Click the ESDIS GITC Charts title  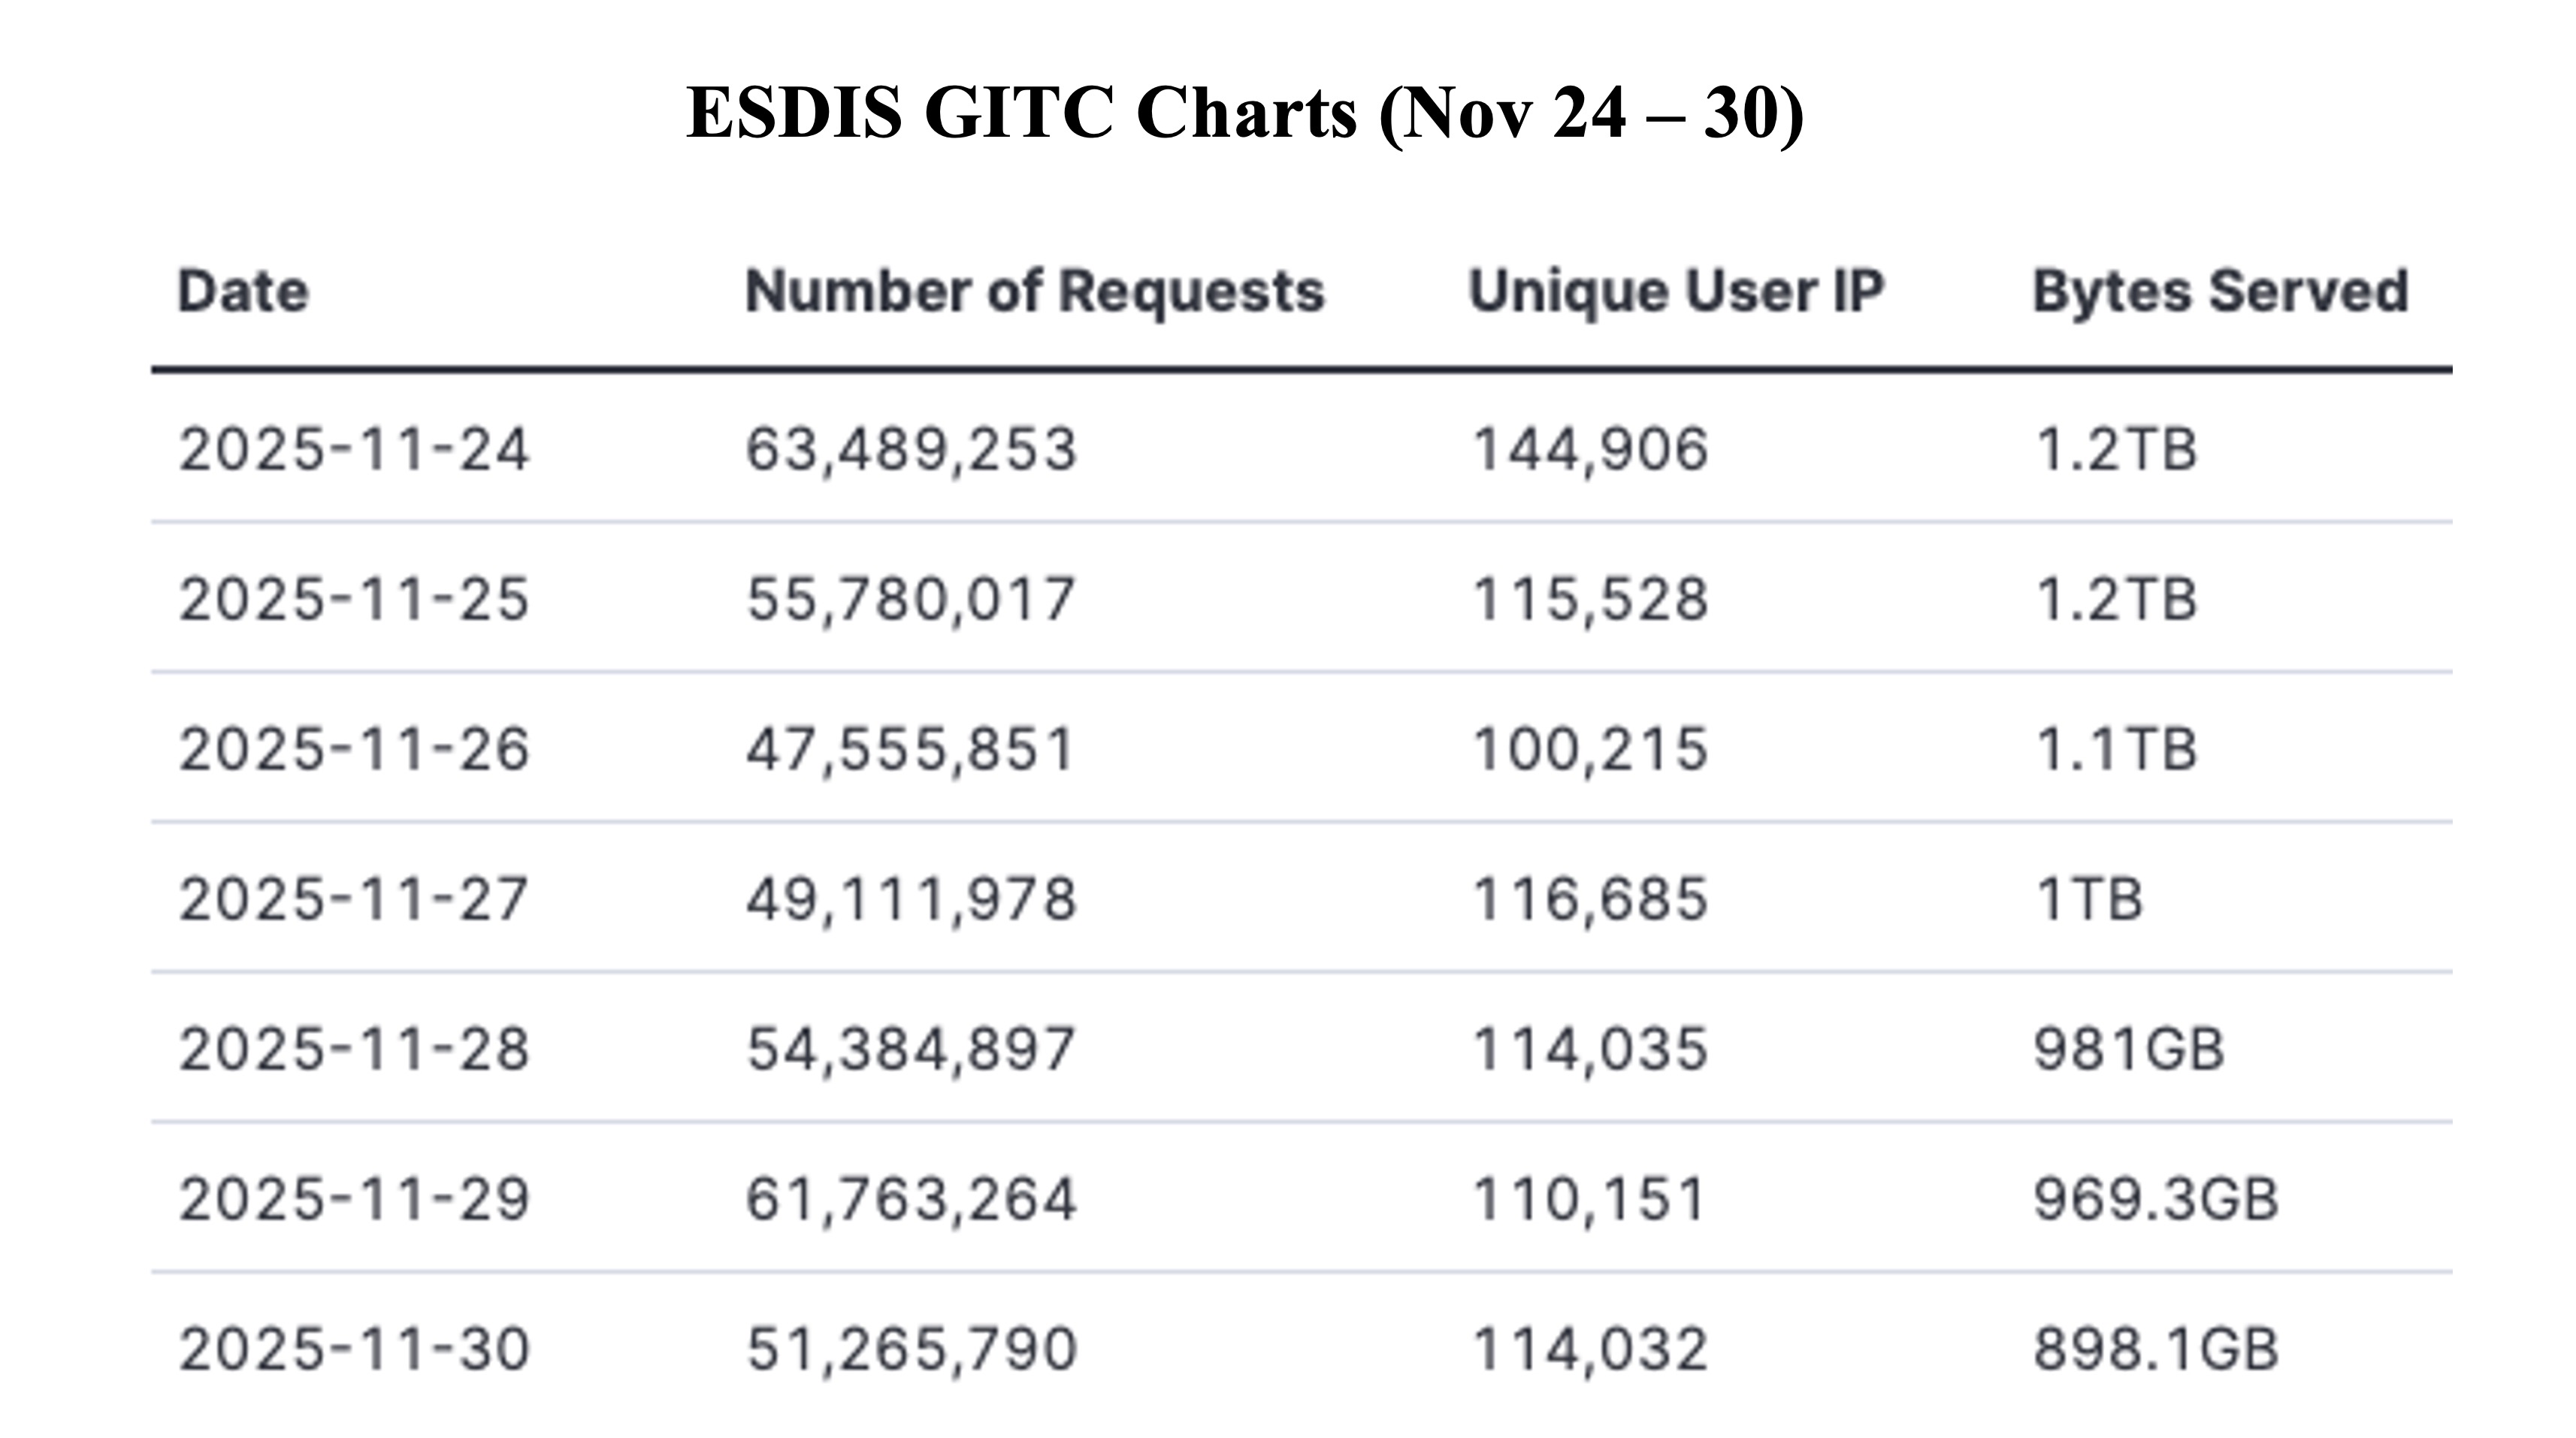pos(1245,113)
